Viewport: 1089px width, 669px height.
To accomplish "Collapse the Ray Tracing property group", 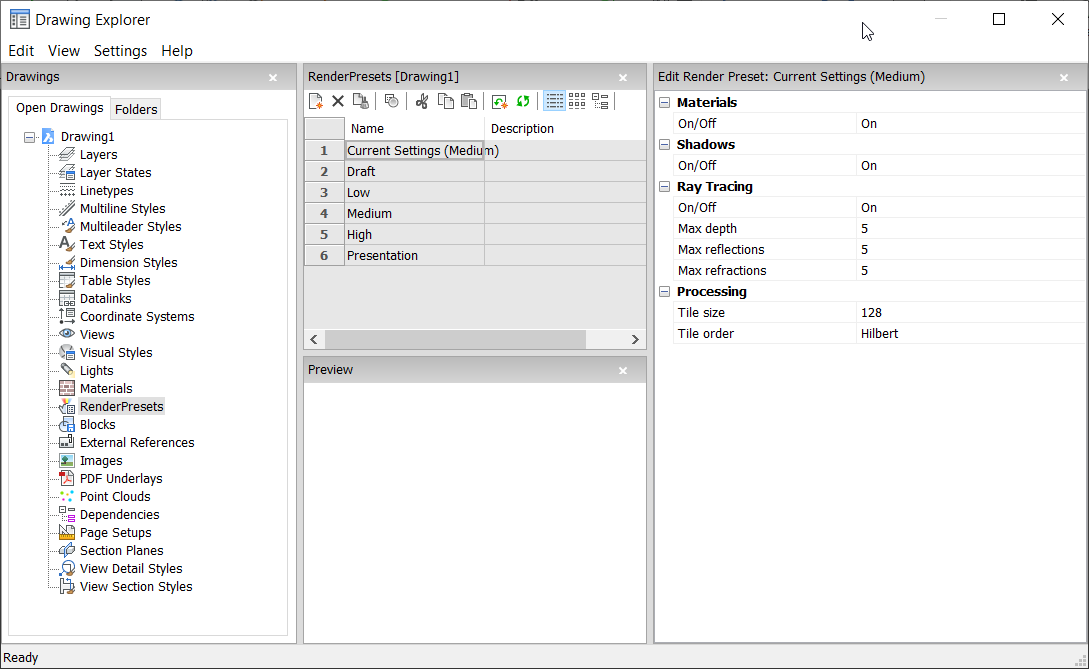I will pyautogui.click(x=665, y=187).
